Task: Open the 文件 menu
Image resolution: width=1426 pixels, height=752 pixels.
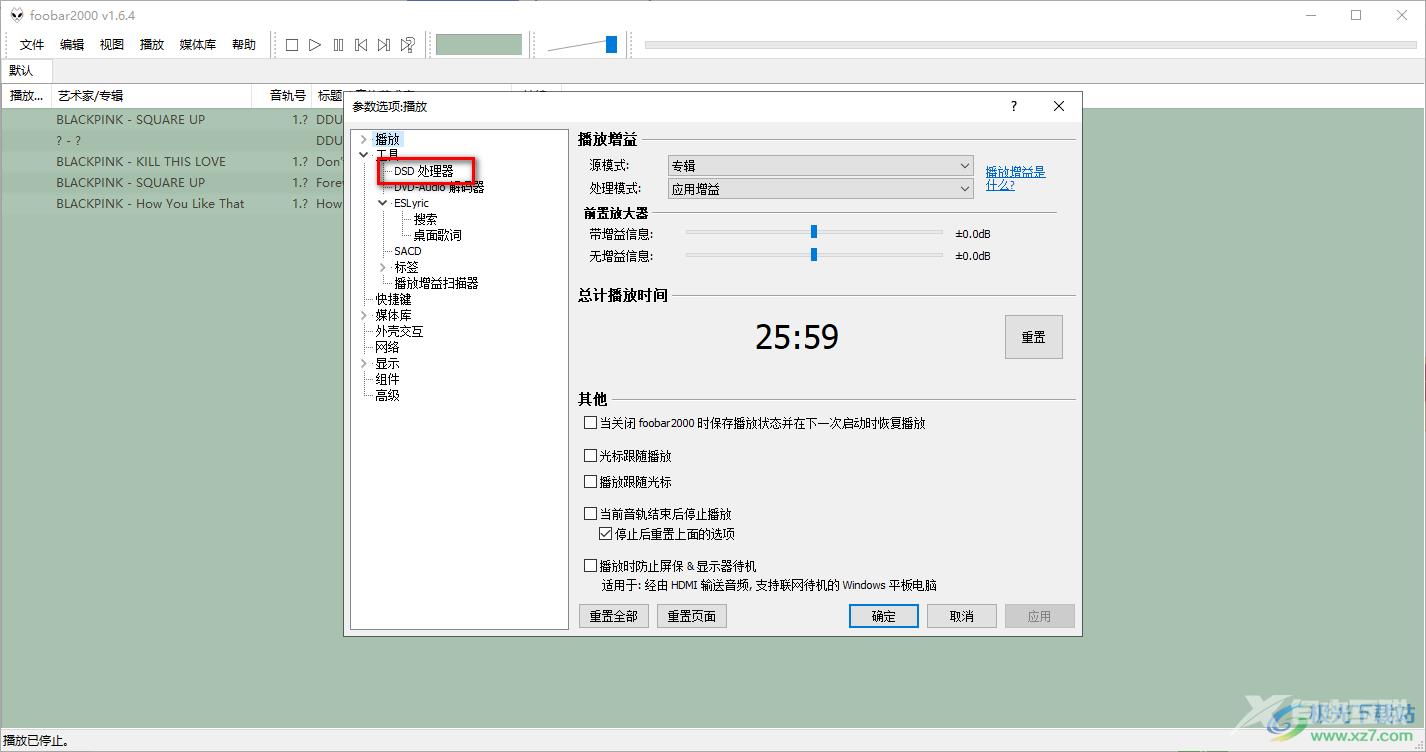Action: coord(32,45)
